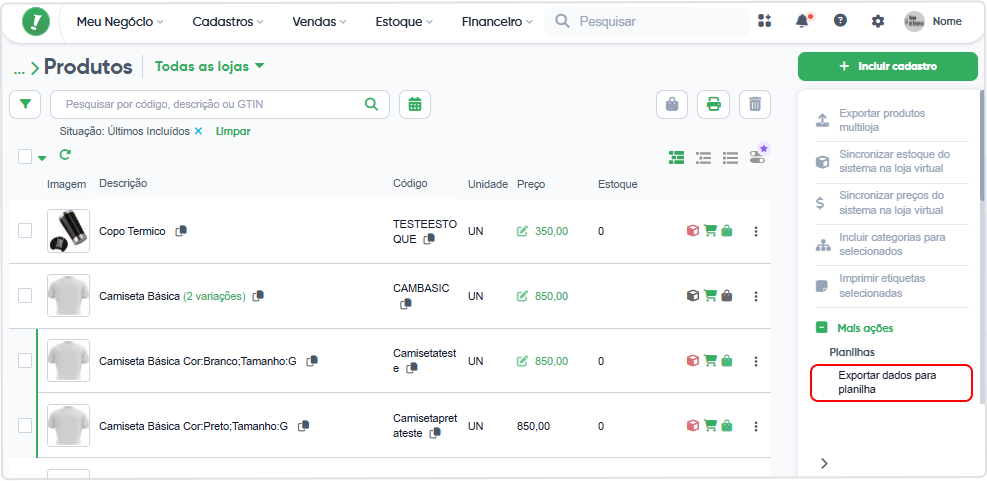
Task: Click the green cart icon for Copo Termico
Action: pos(710,231)
